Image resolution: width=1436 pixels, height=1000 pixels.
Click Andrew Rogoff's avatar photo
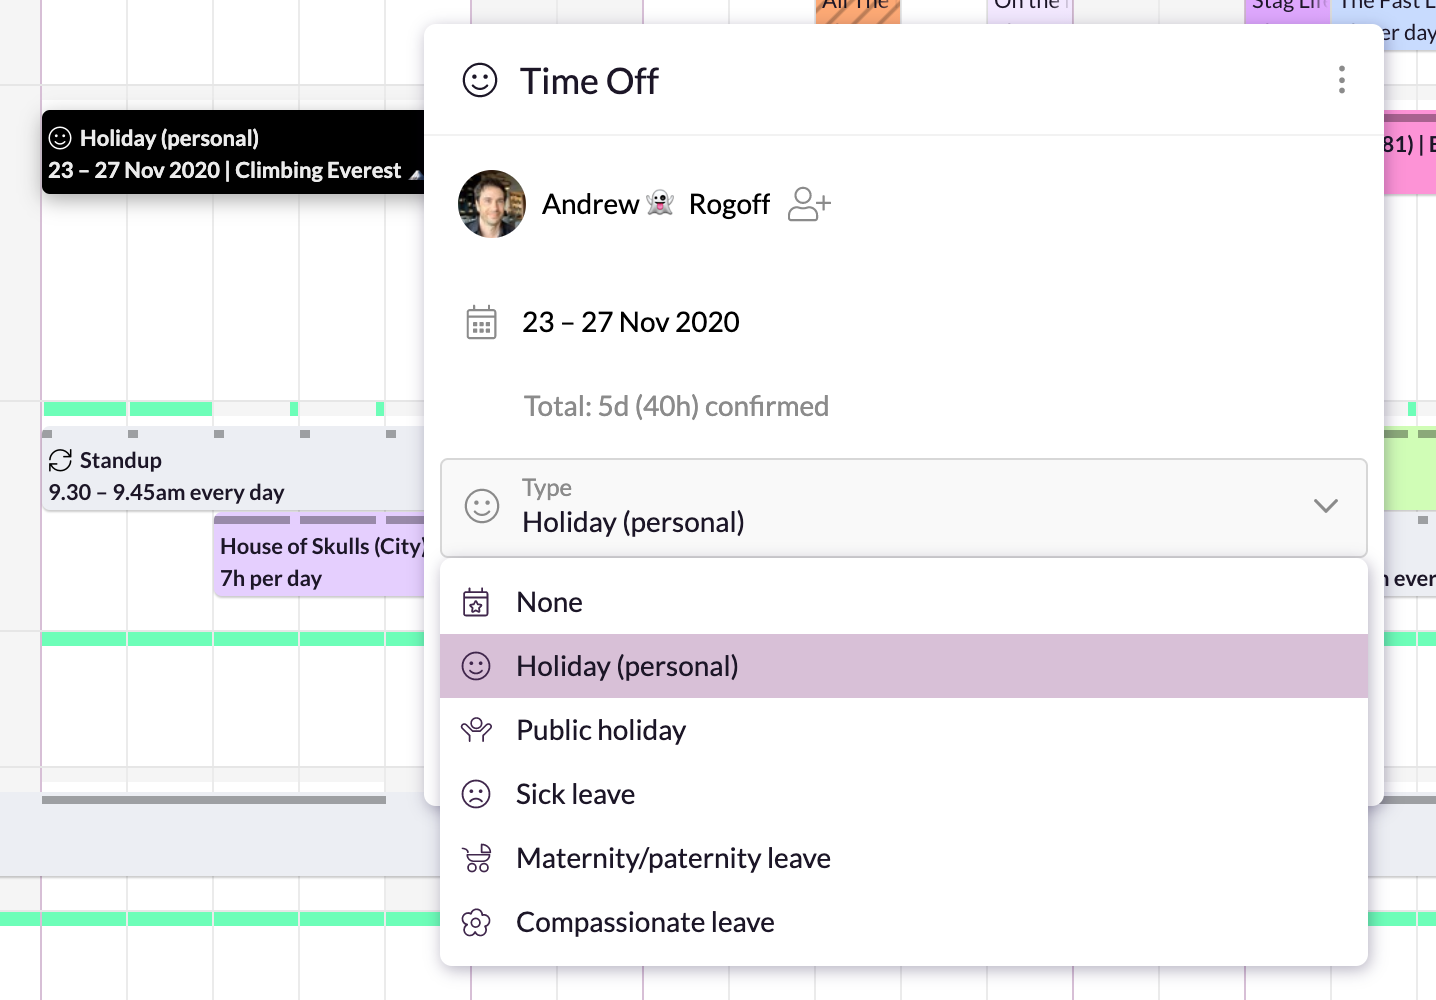pos(491,204)
